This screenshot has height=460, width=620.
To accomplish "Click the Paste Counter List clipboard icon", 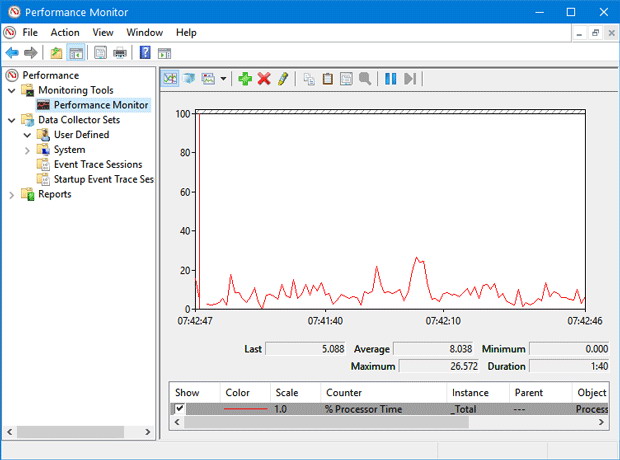I will click(x=327, y=79).
